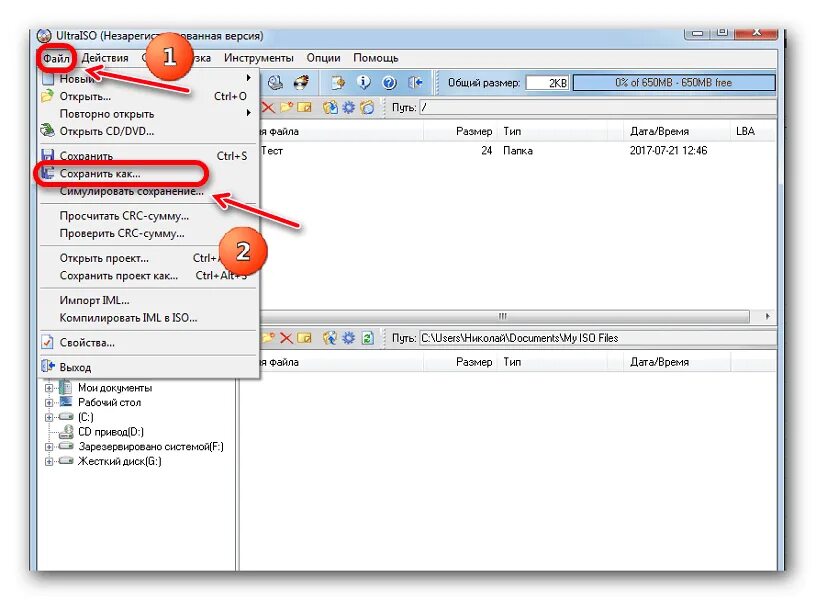Click the 2017-07-21 12:46 date cell

click(x=668, y=150)
